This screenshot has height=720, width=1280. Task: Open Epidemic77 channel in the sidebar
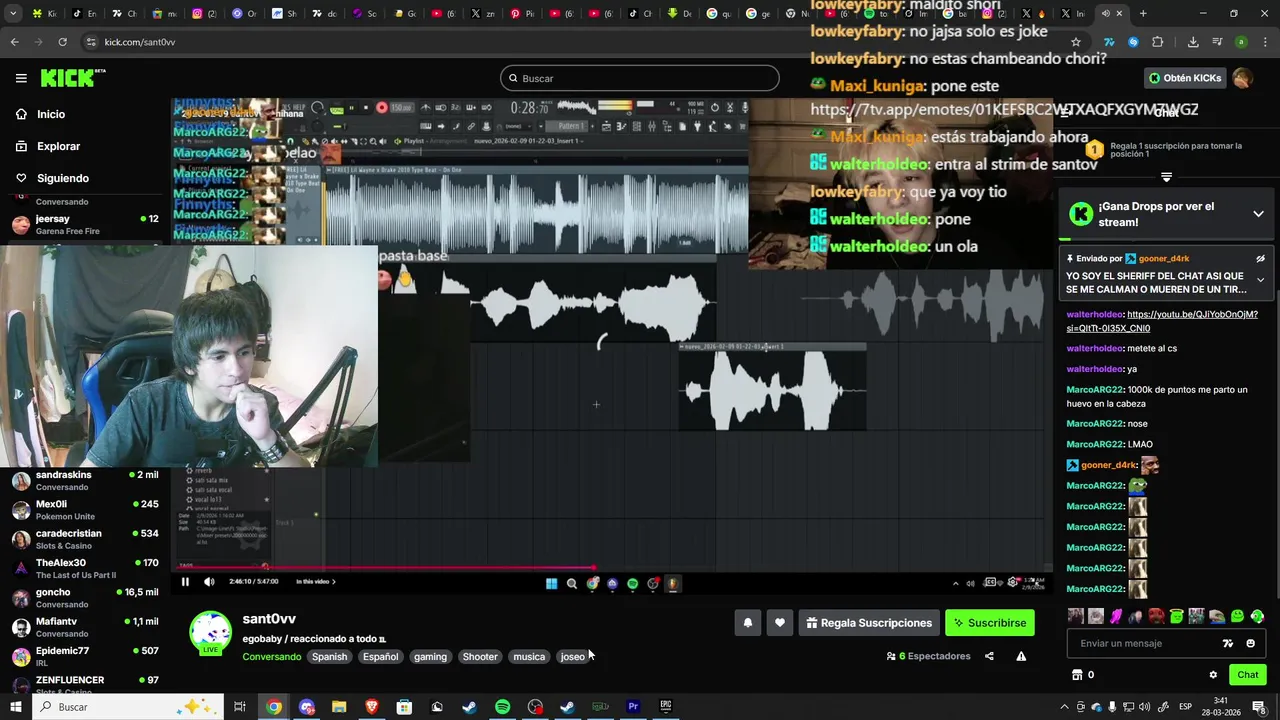click(85, 657)
